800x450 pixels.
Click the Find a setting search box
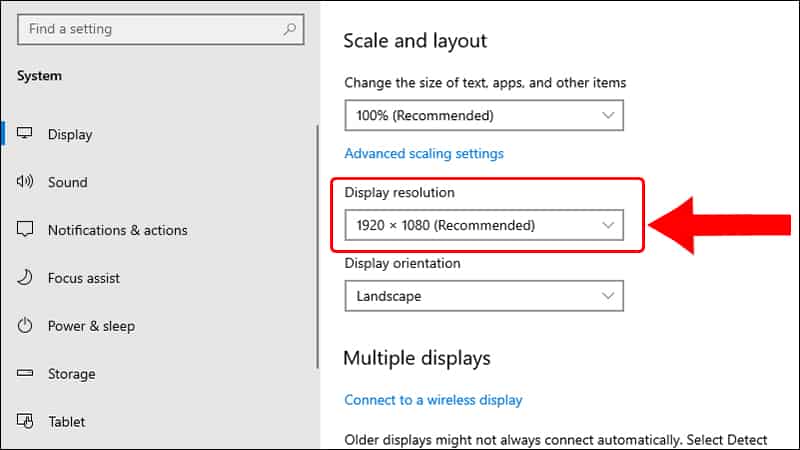click(x=150, y=29)
